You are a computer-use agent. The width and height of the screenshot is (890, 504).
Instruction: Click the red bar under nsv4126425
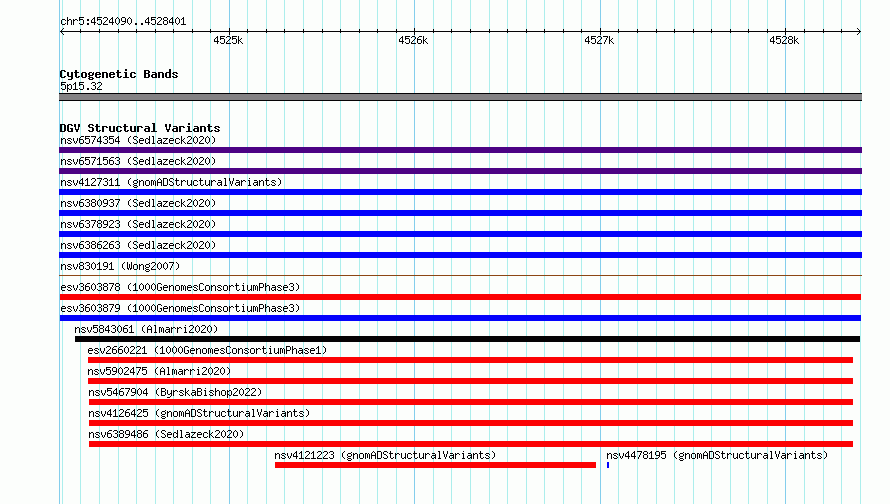pos(471,423)
